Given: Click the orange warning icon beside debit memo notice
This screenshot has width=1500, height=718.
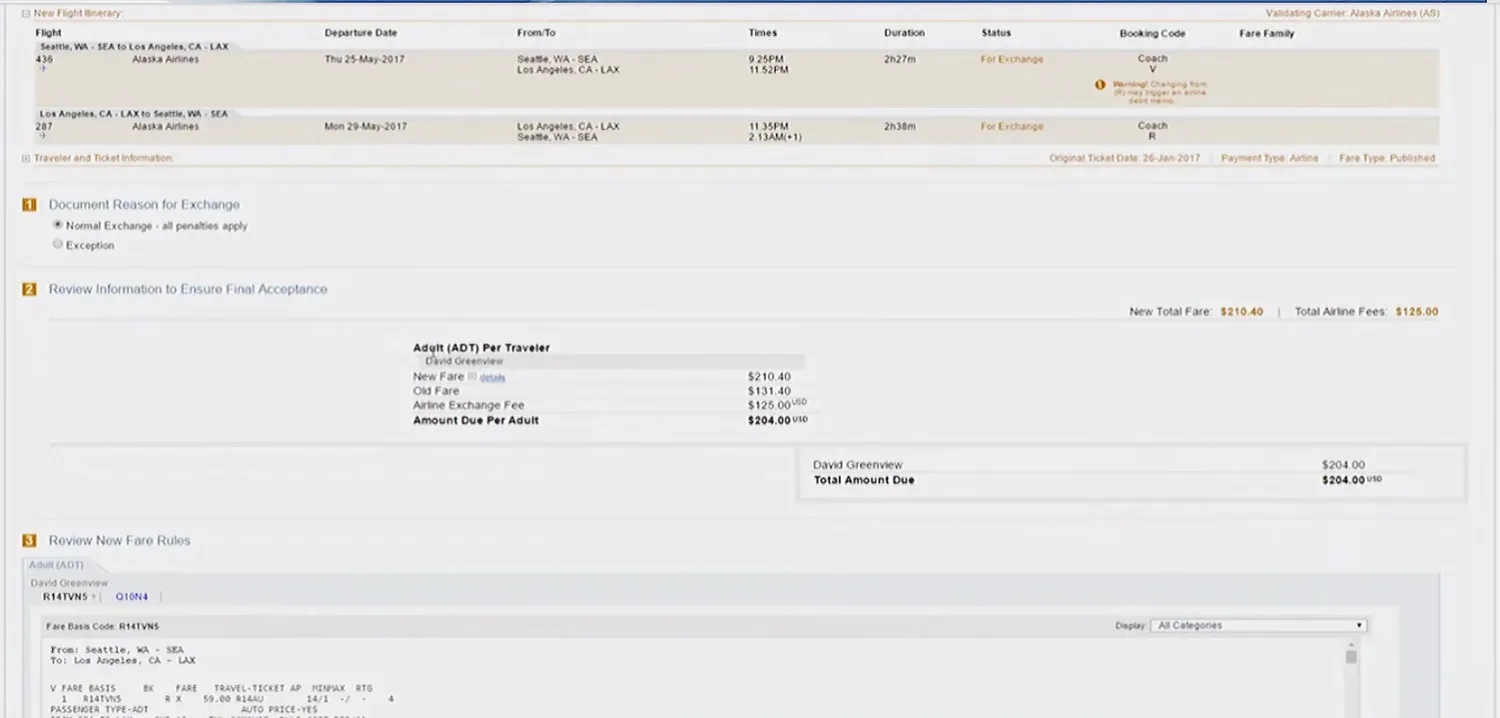Looking at the screenshot, I should [1100, 85].
